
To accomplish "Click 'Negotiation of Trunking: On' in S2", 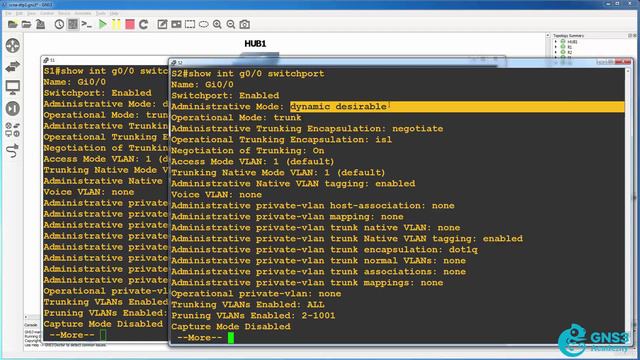I will (x=247, y=151).
